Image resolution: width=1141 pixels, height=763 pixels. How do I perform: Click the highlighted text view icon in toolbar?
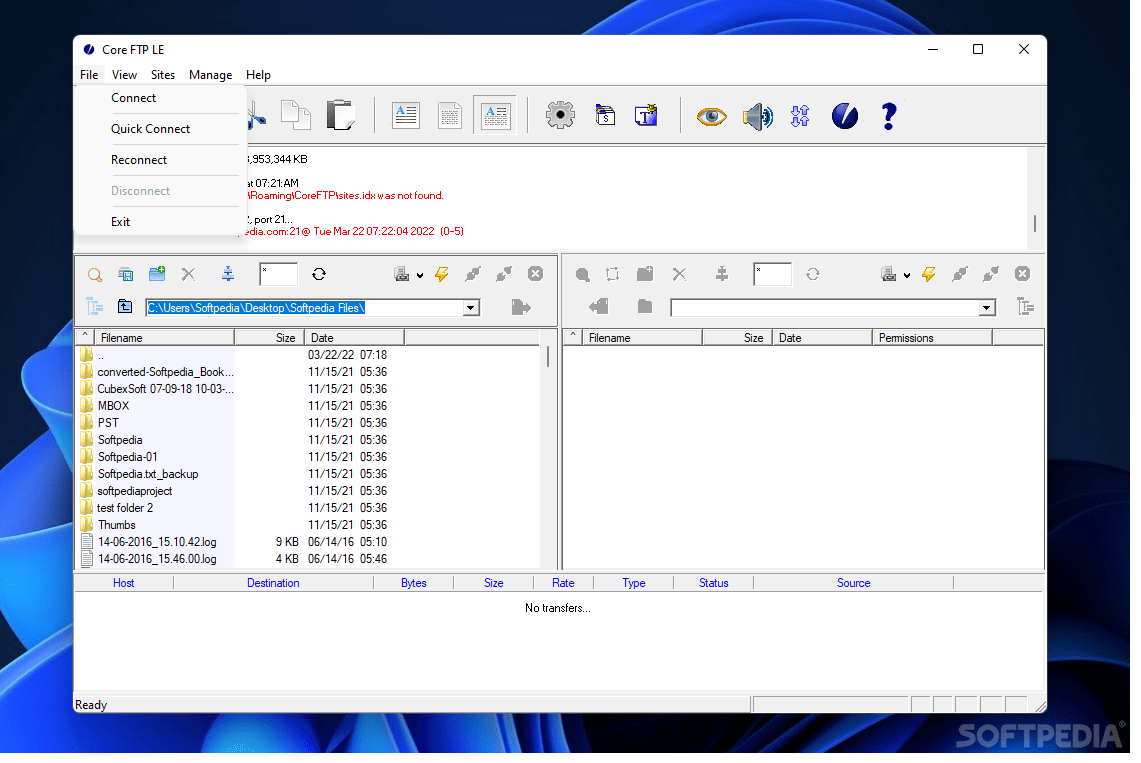pos(495,115)
